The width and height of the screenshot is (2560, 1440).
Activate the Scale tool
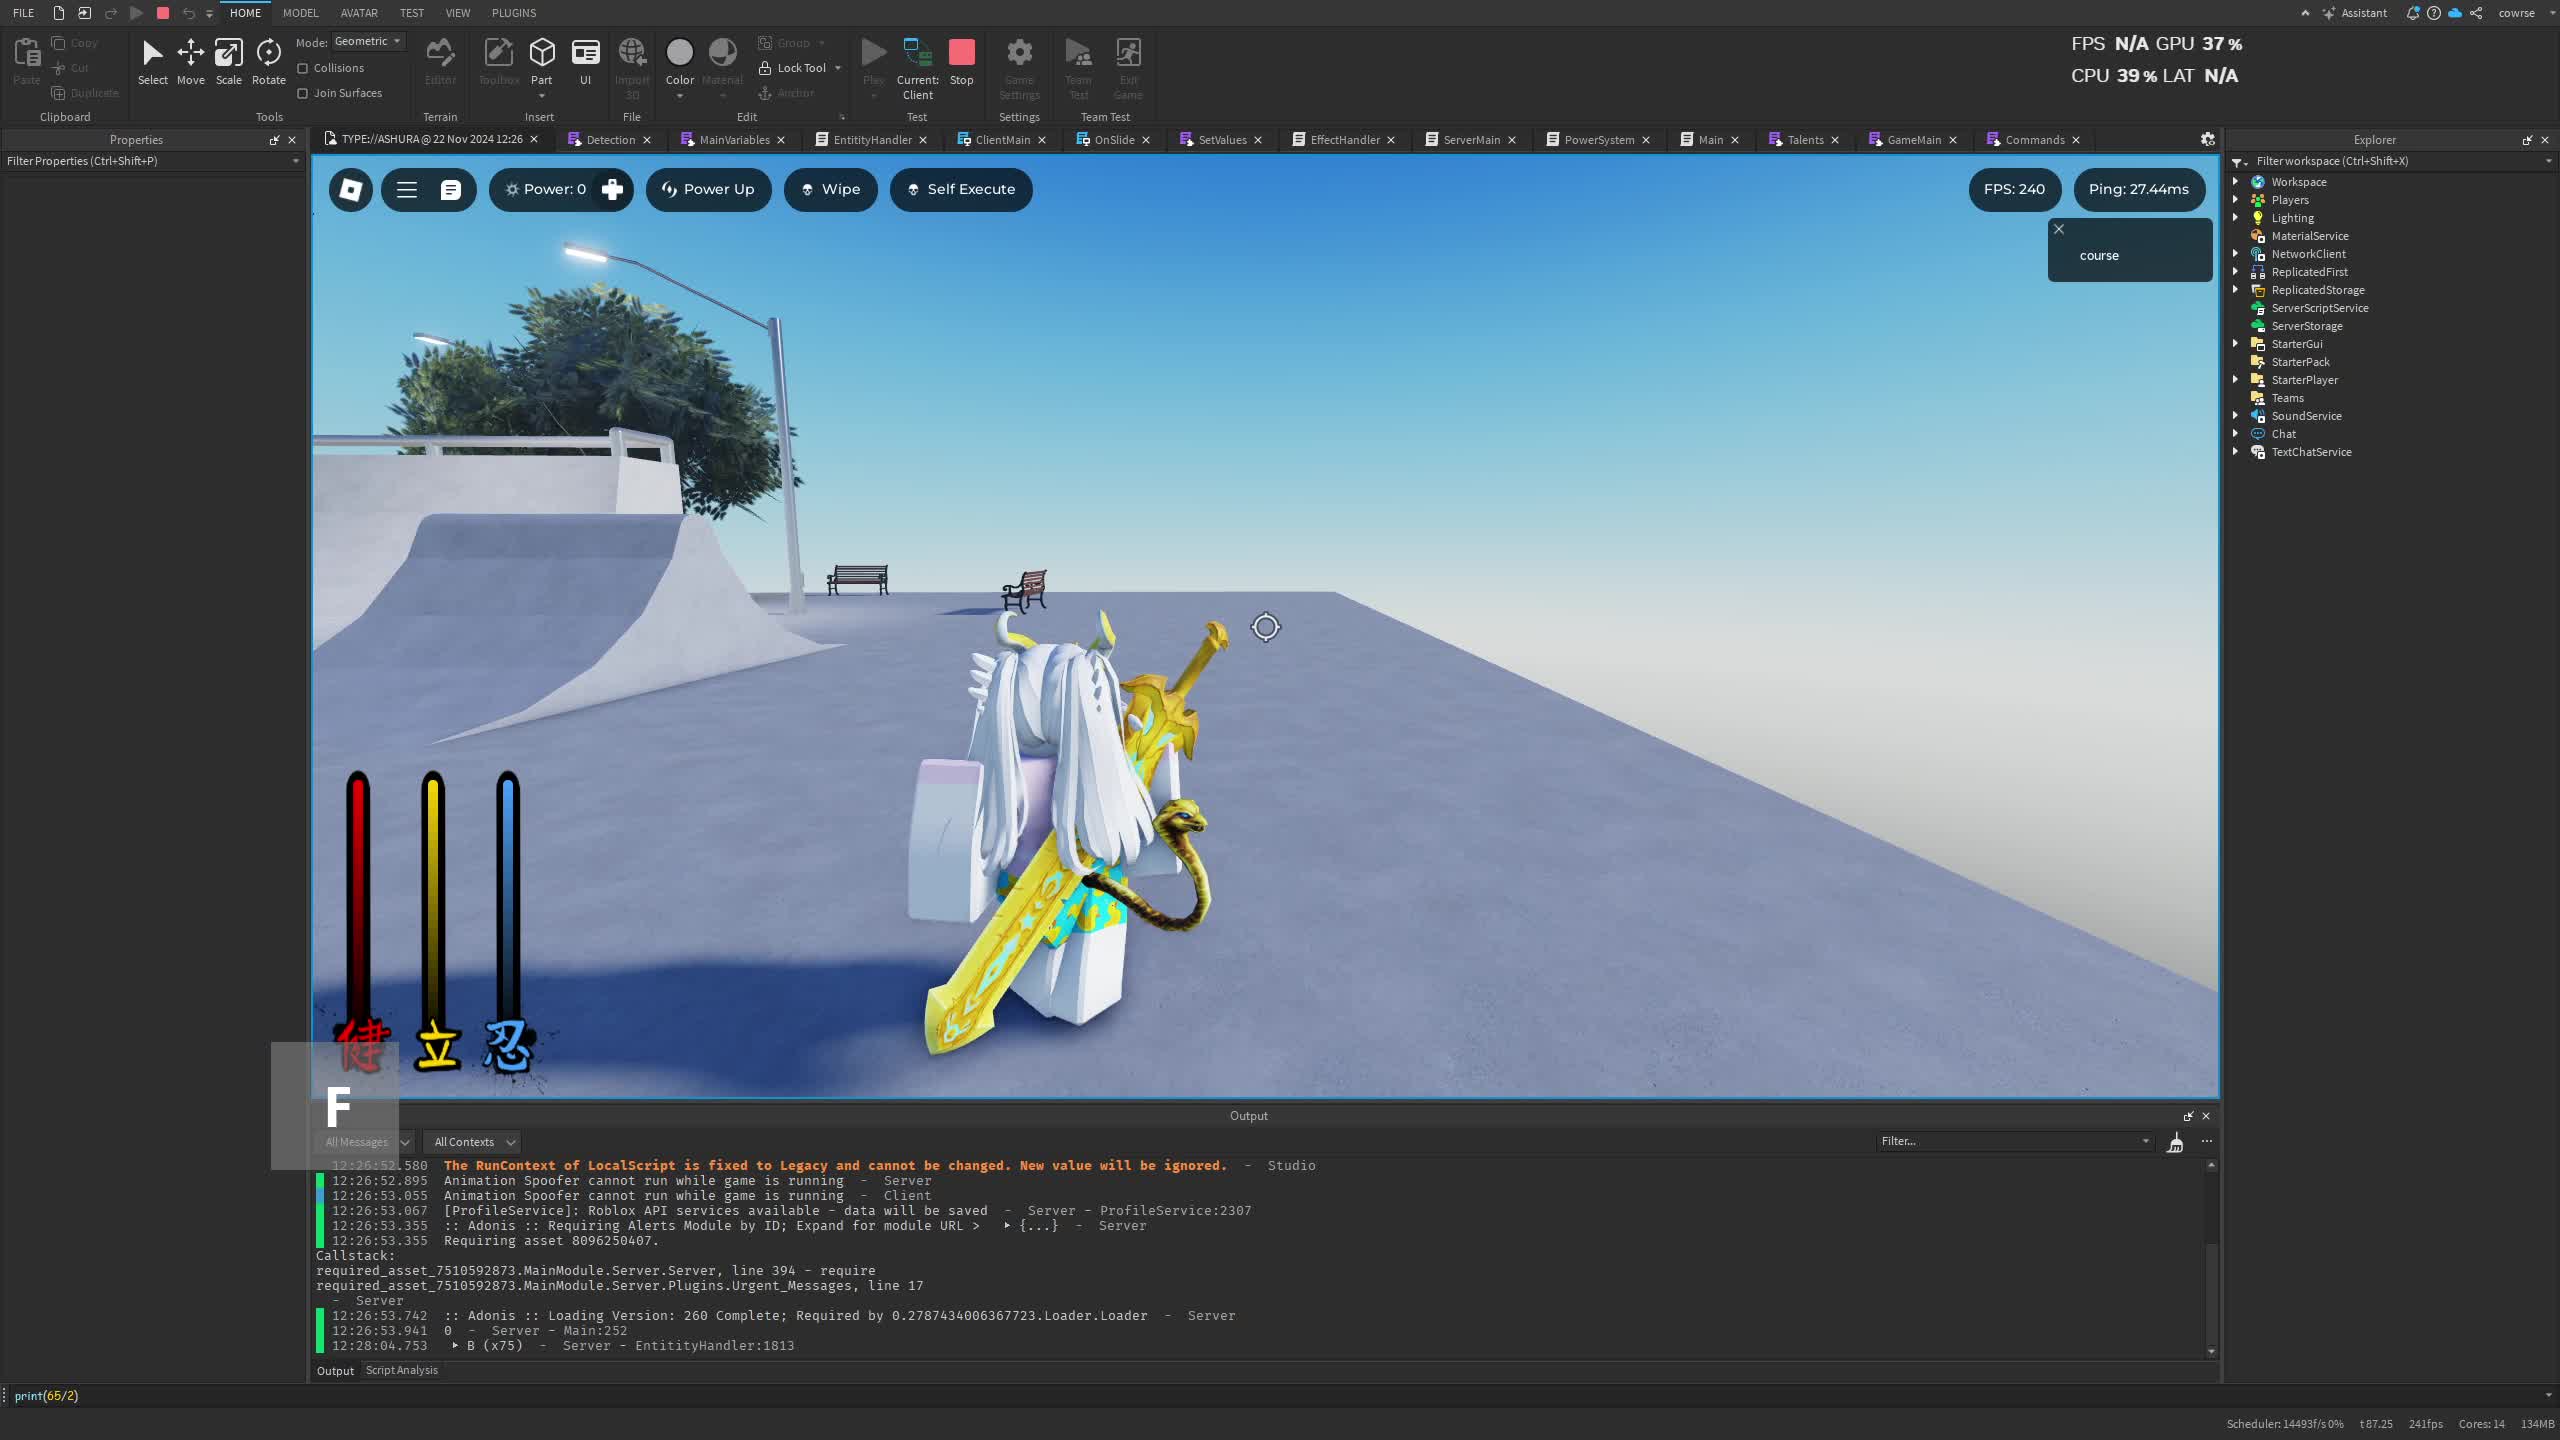tap(228, 62)
